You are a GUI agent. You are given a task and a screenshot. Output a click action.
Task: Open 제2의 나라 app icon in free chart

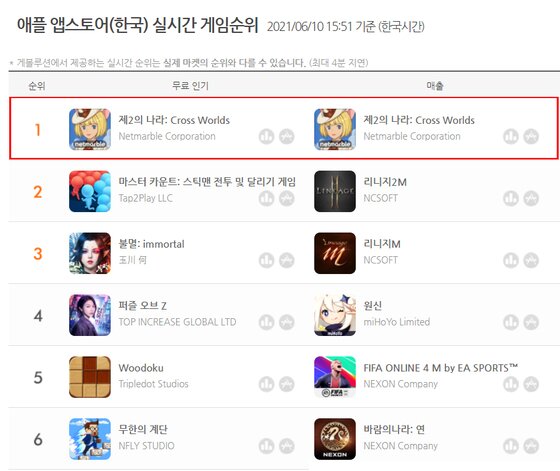[90, 129]
